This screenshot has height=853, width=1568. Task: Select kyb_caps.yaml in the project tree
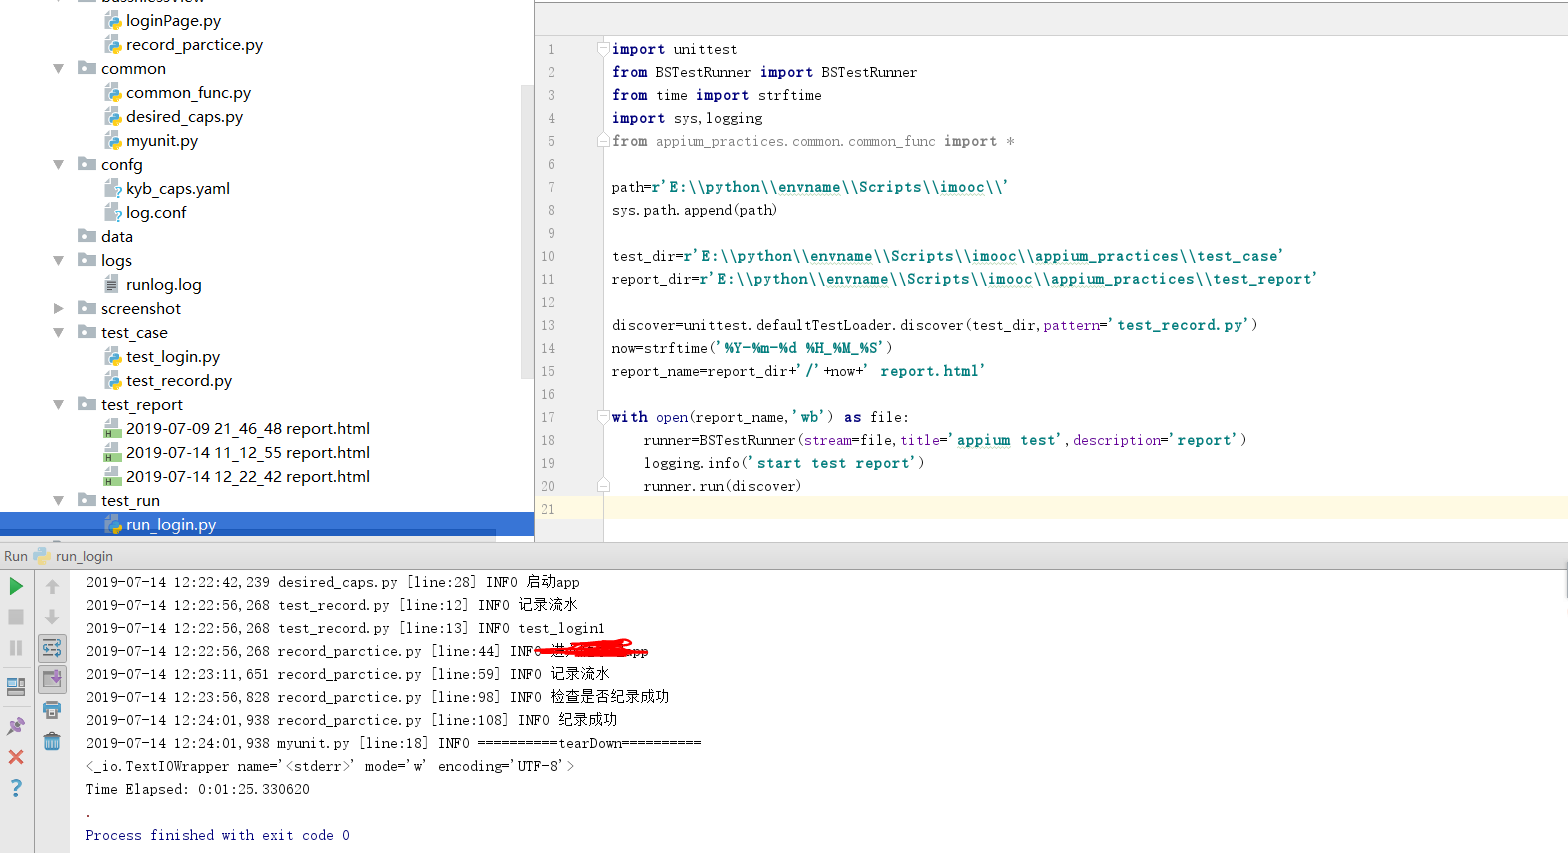(178, 189)
